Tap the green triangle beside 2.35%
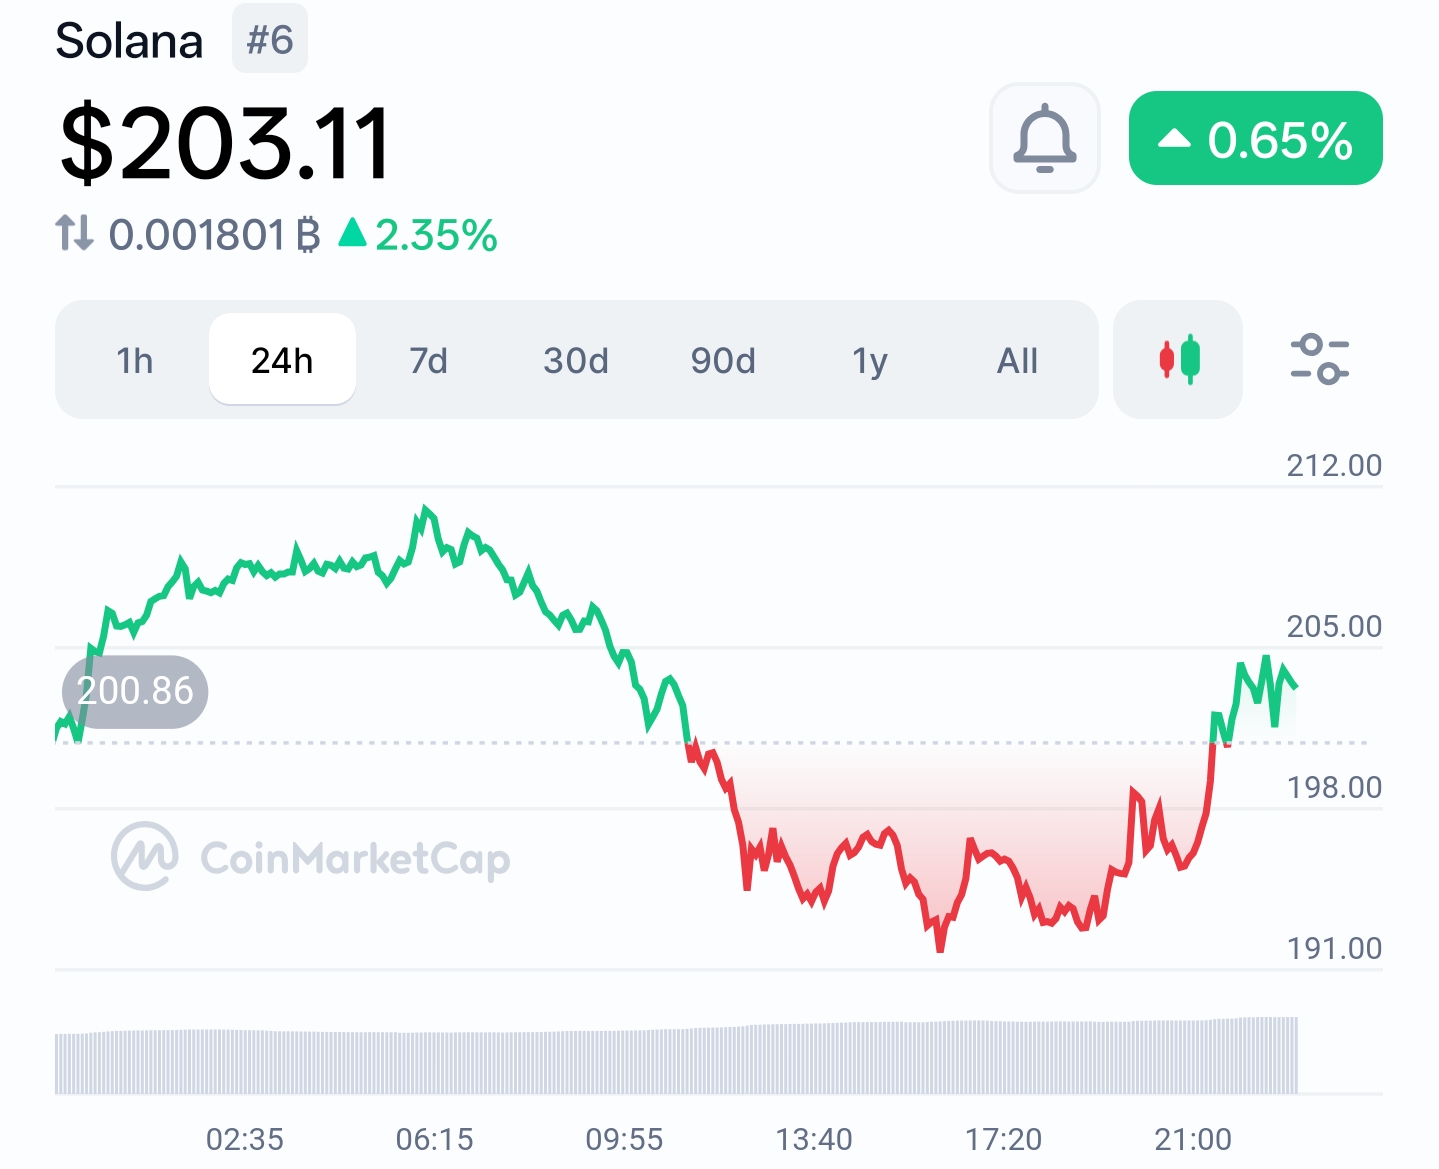1439x1169 pixels. pyautogui.click(x=352, y=233)
